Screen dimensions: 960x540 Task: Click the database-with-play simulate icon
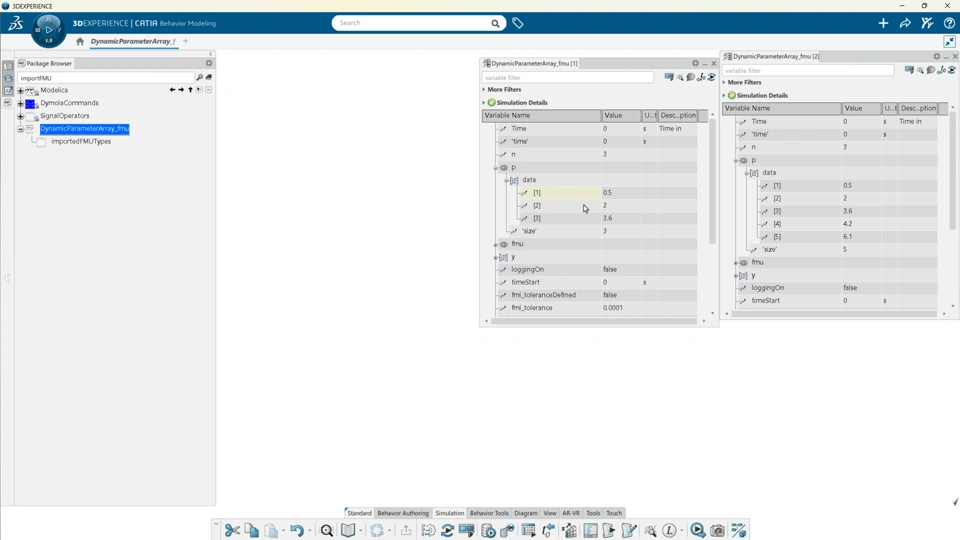488,530
